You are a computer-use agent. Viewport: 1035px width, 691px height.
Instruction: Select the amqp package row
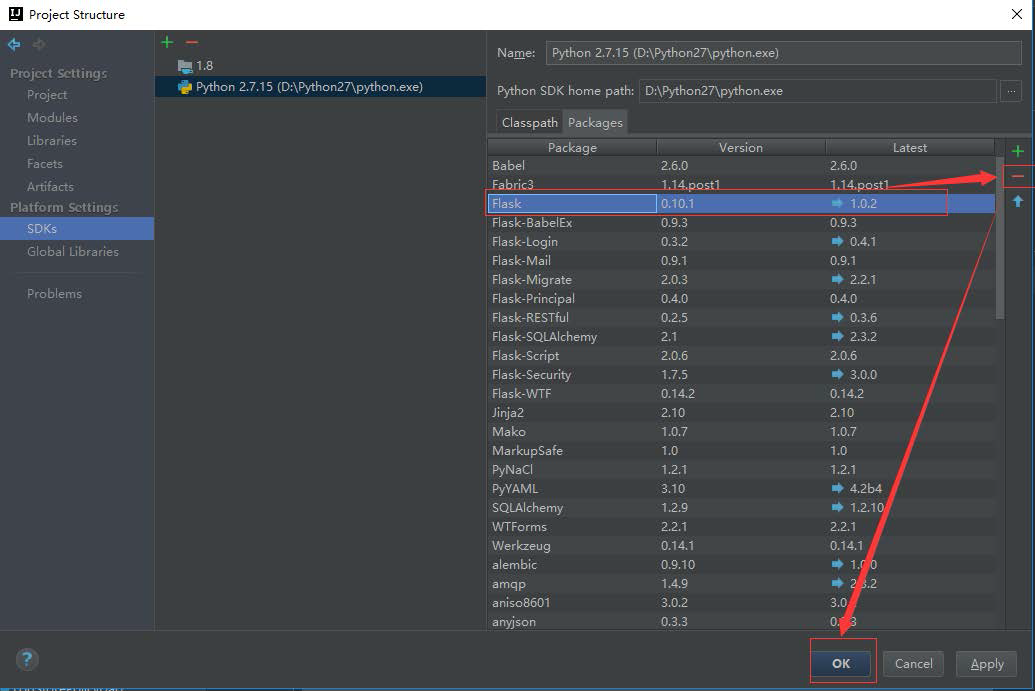coord(741,584)
